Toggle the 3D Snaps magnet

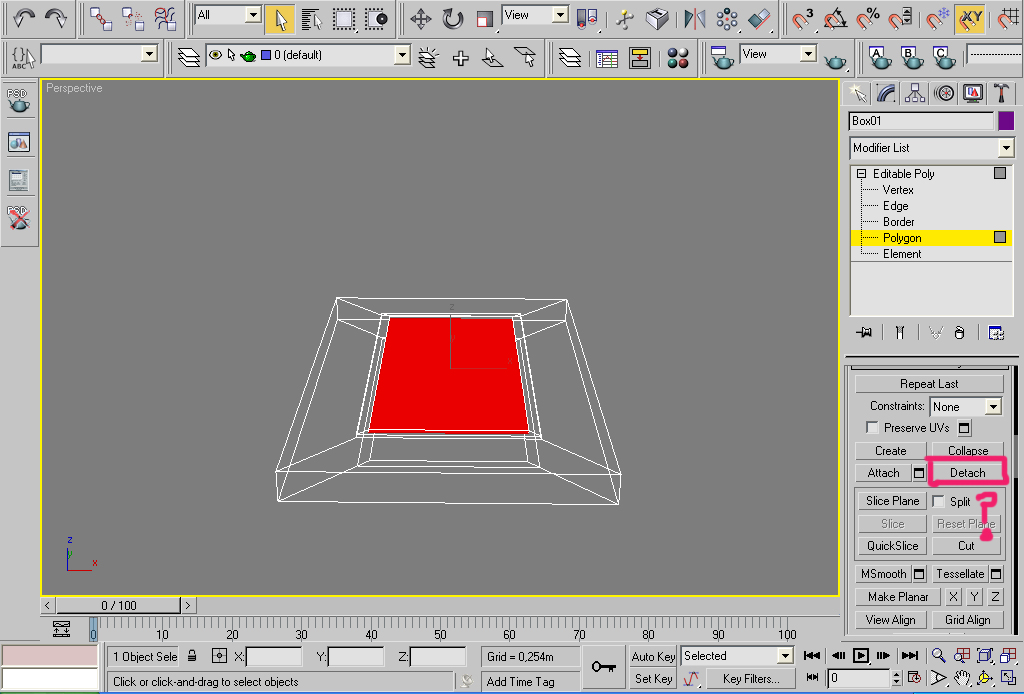[x=803, y=19]
